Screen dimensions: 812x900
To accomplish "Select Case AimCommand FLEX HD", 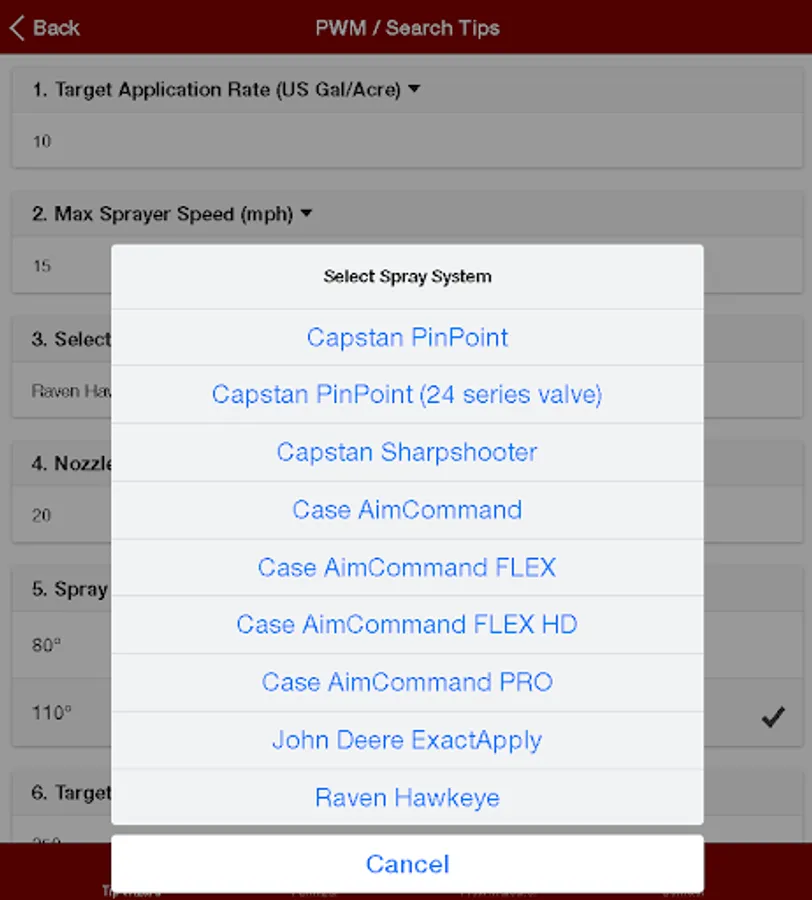I will click(407, 625).
